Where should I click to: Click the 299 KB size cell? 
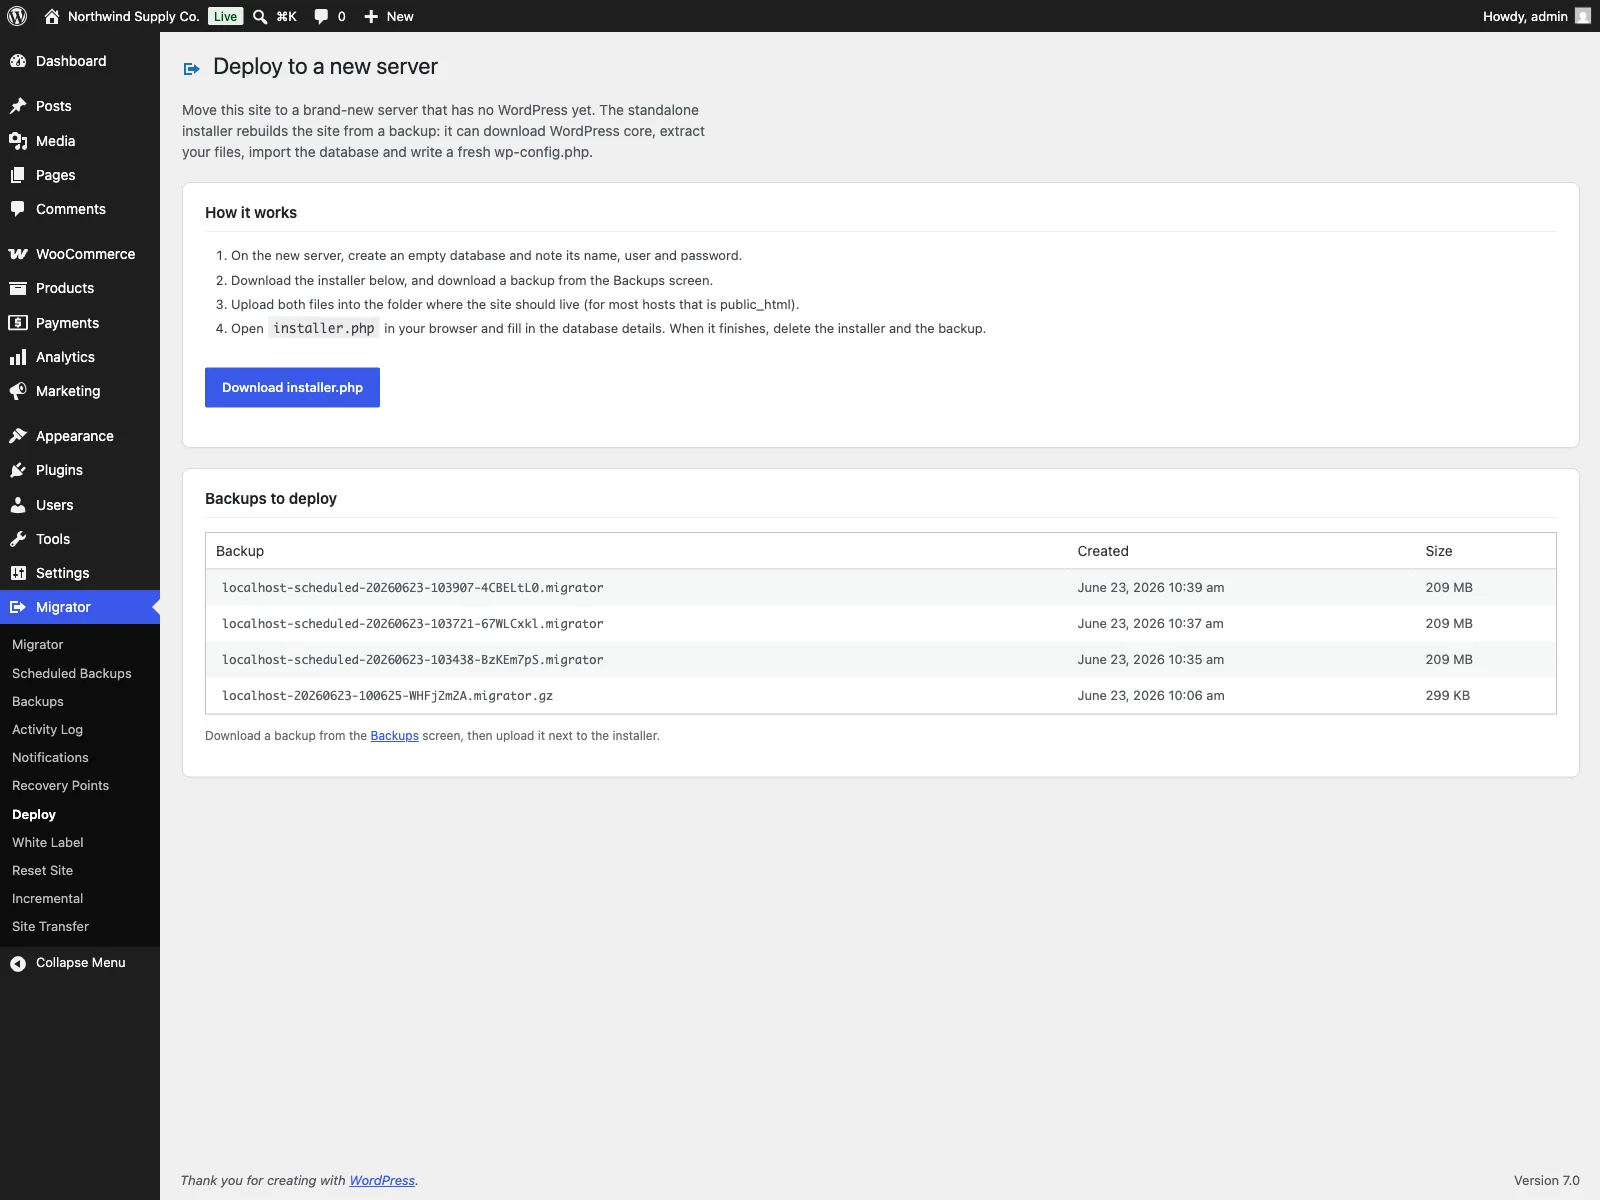pos(1448,696)
